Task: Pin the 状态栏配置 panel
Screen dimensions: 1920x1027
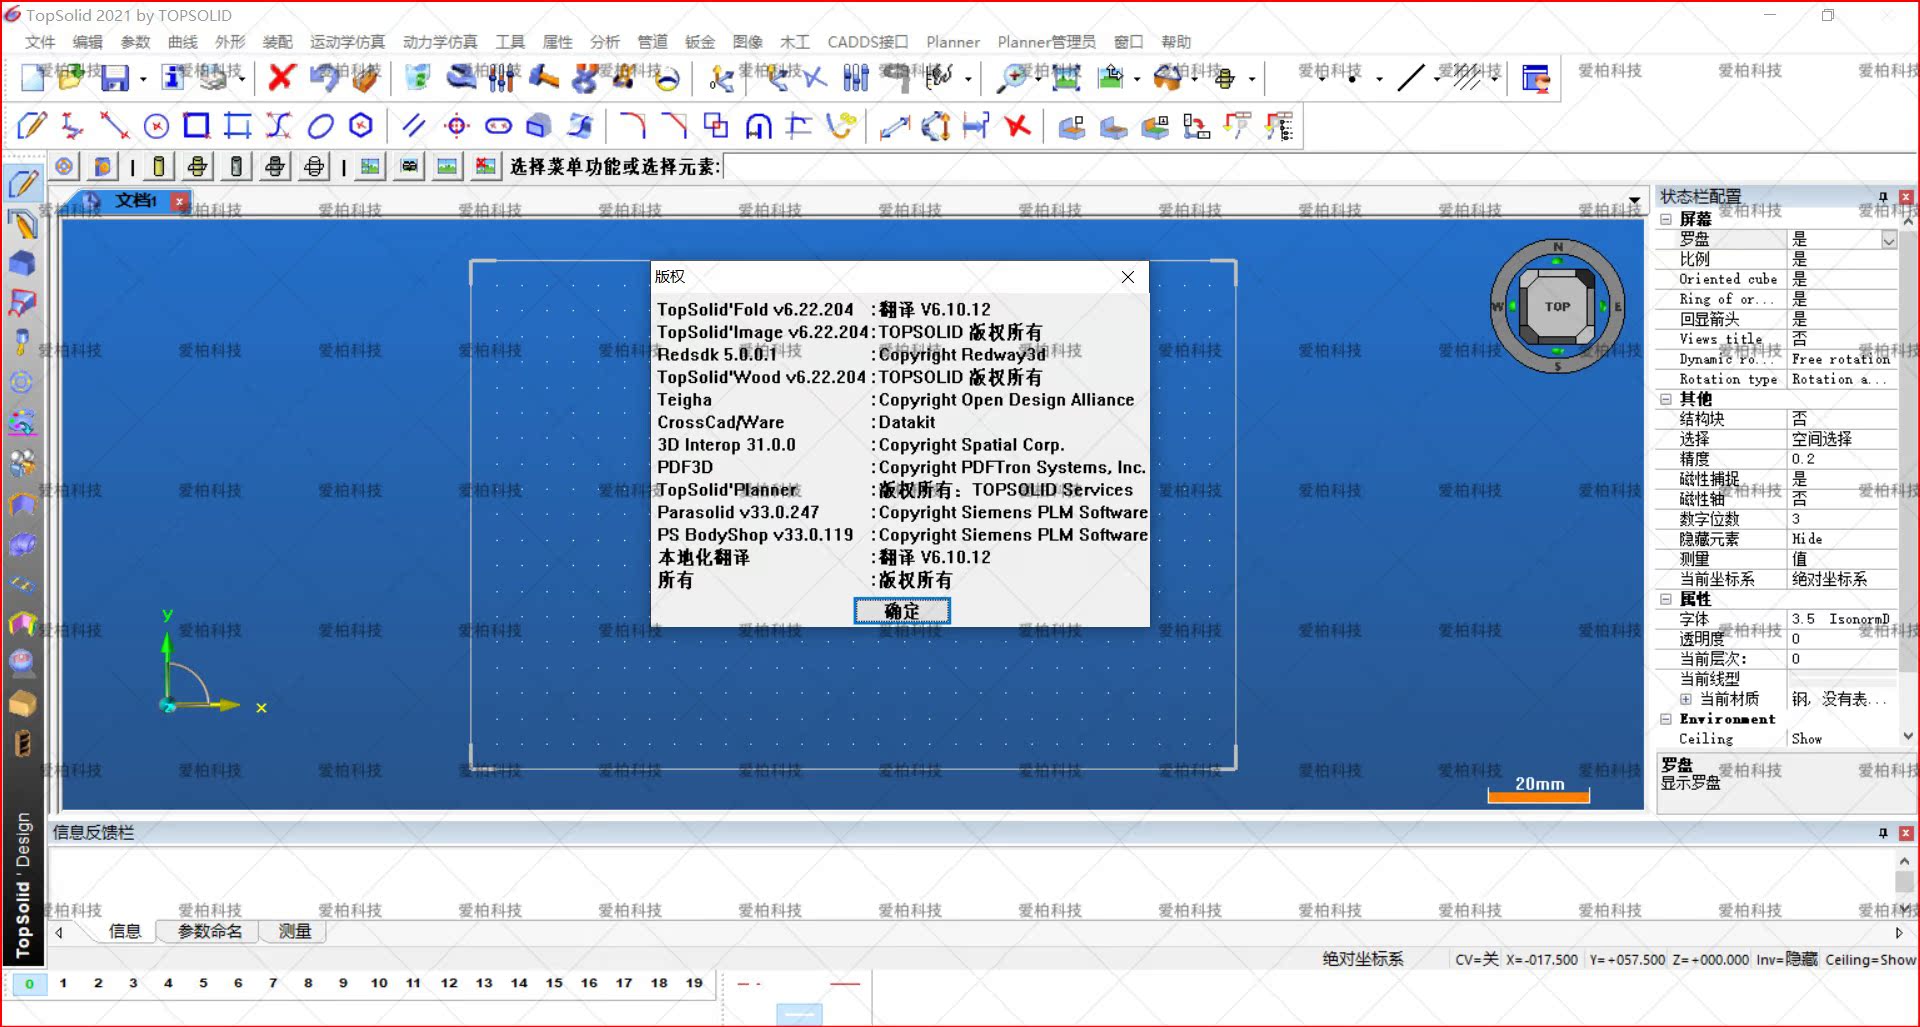Action: pos(1883,197)
